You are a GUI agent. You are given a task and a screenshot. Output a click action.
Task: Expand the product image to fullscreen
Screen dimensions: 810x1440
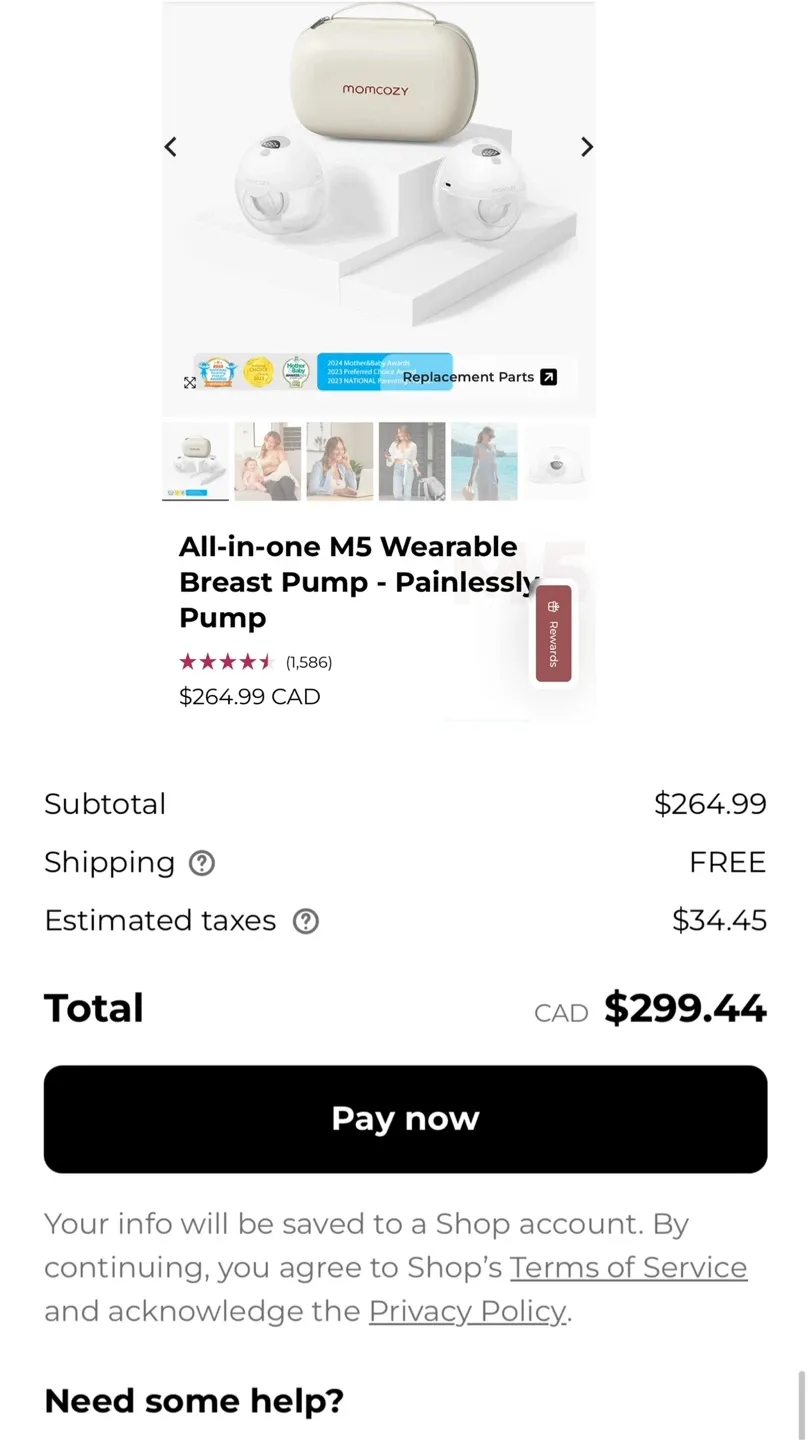tap(190, 383)
